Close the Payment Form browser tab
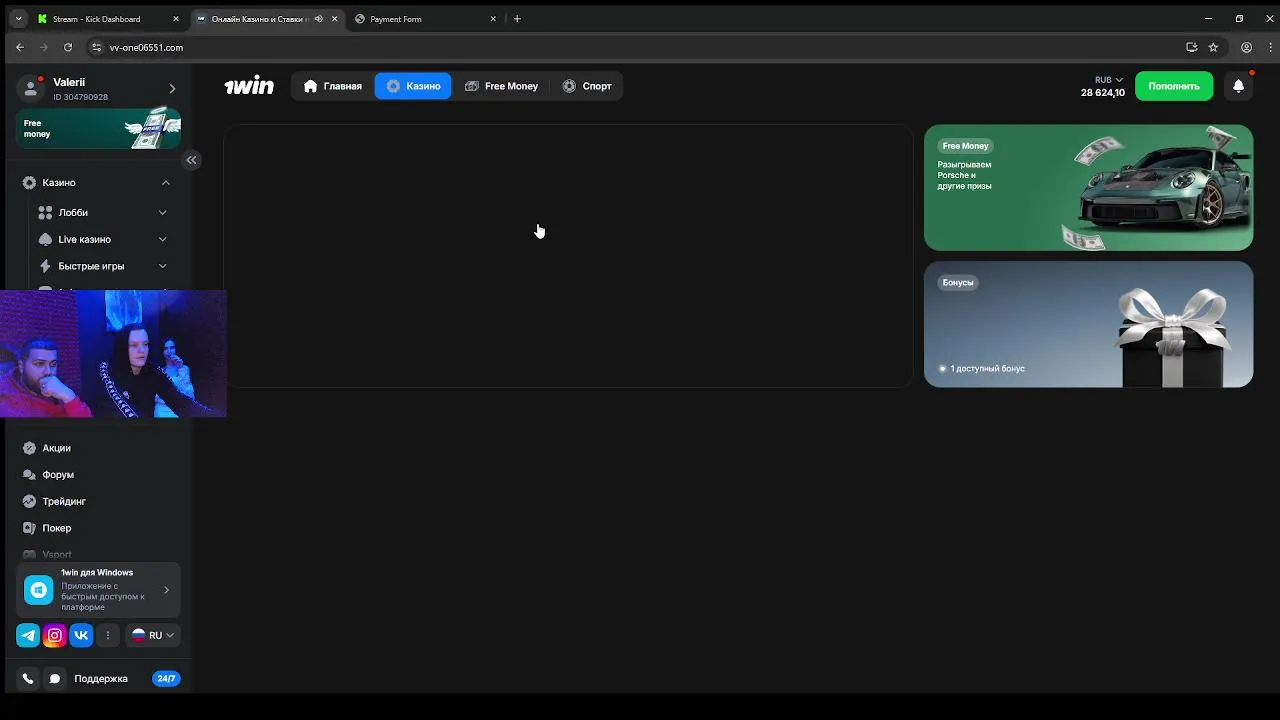This screenshot has height=720, width=1280. click(493, 19)
